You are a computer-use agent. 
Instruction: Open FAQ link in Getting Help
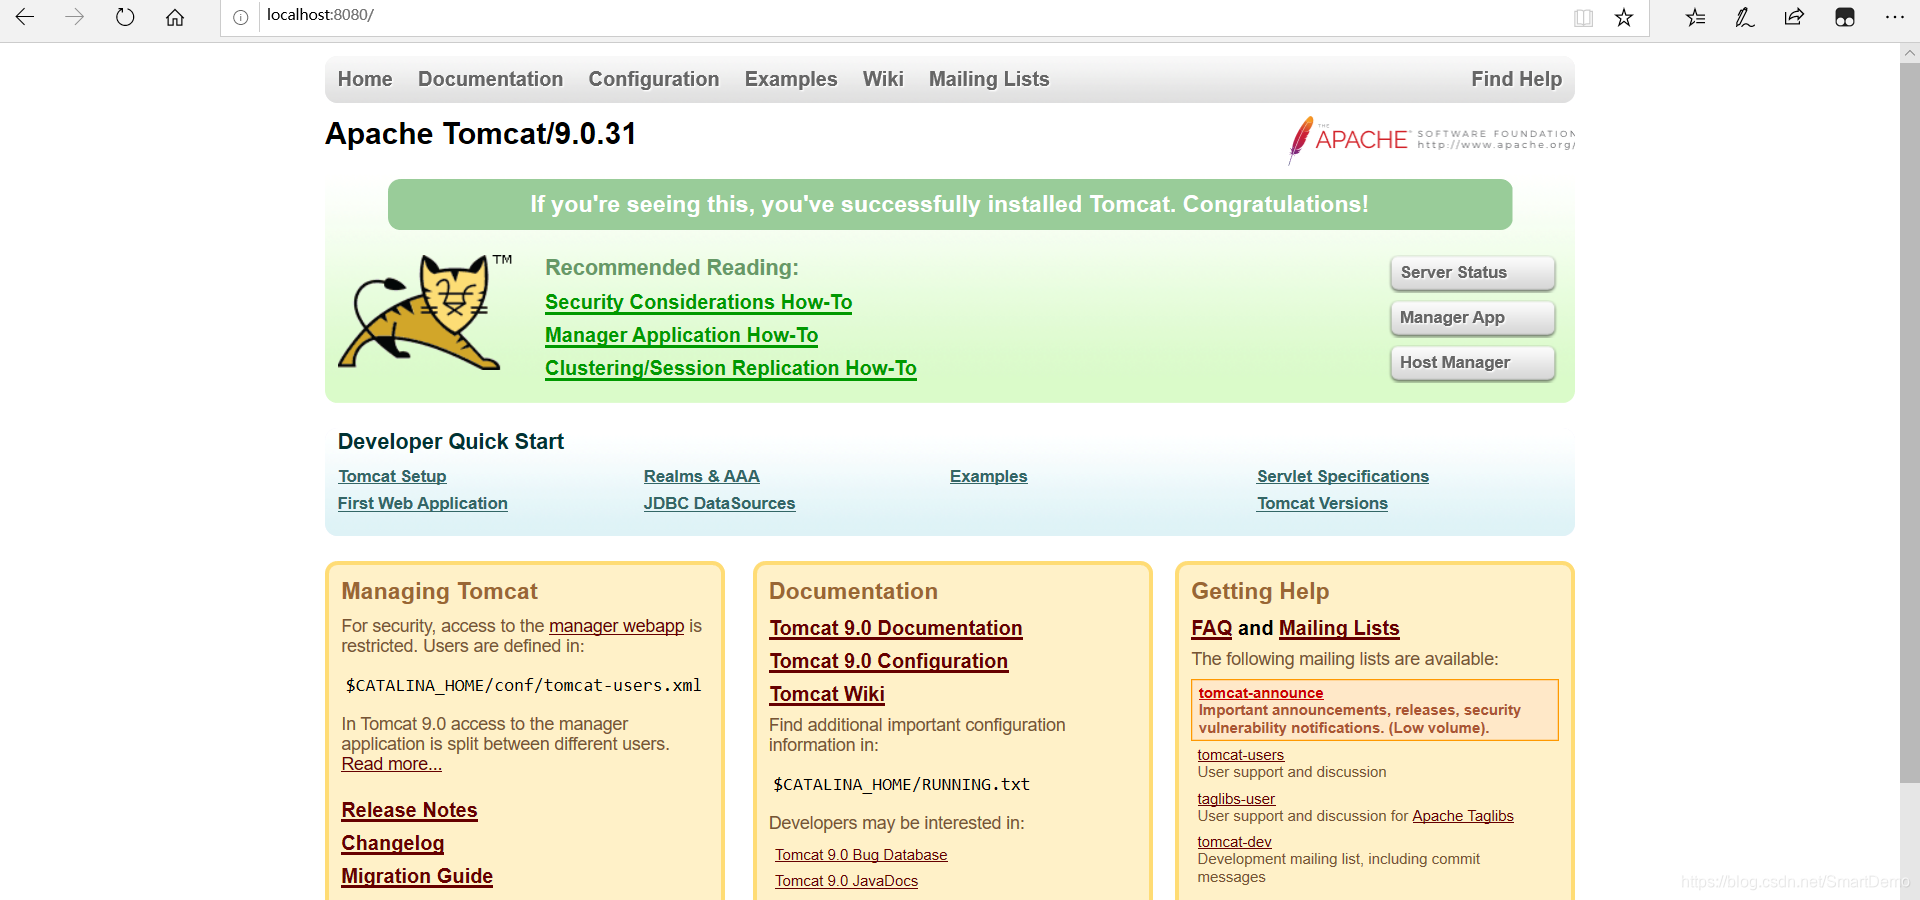coord(1211,628)
